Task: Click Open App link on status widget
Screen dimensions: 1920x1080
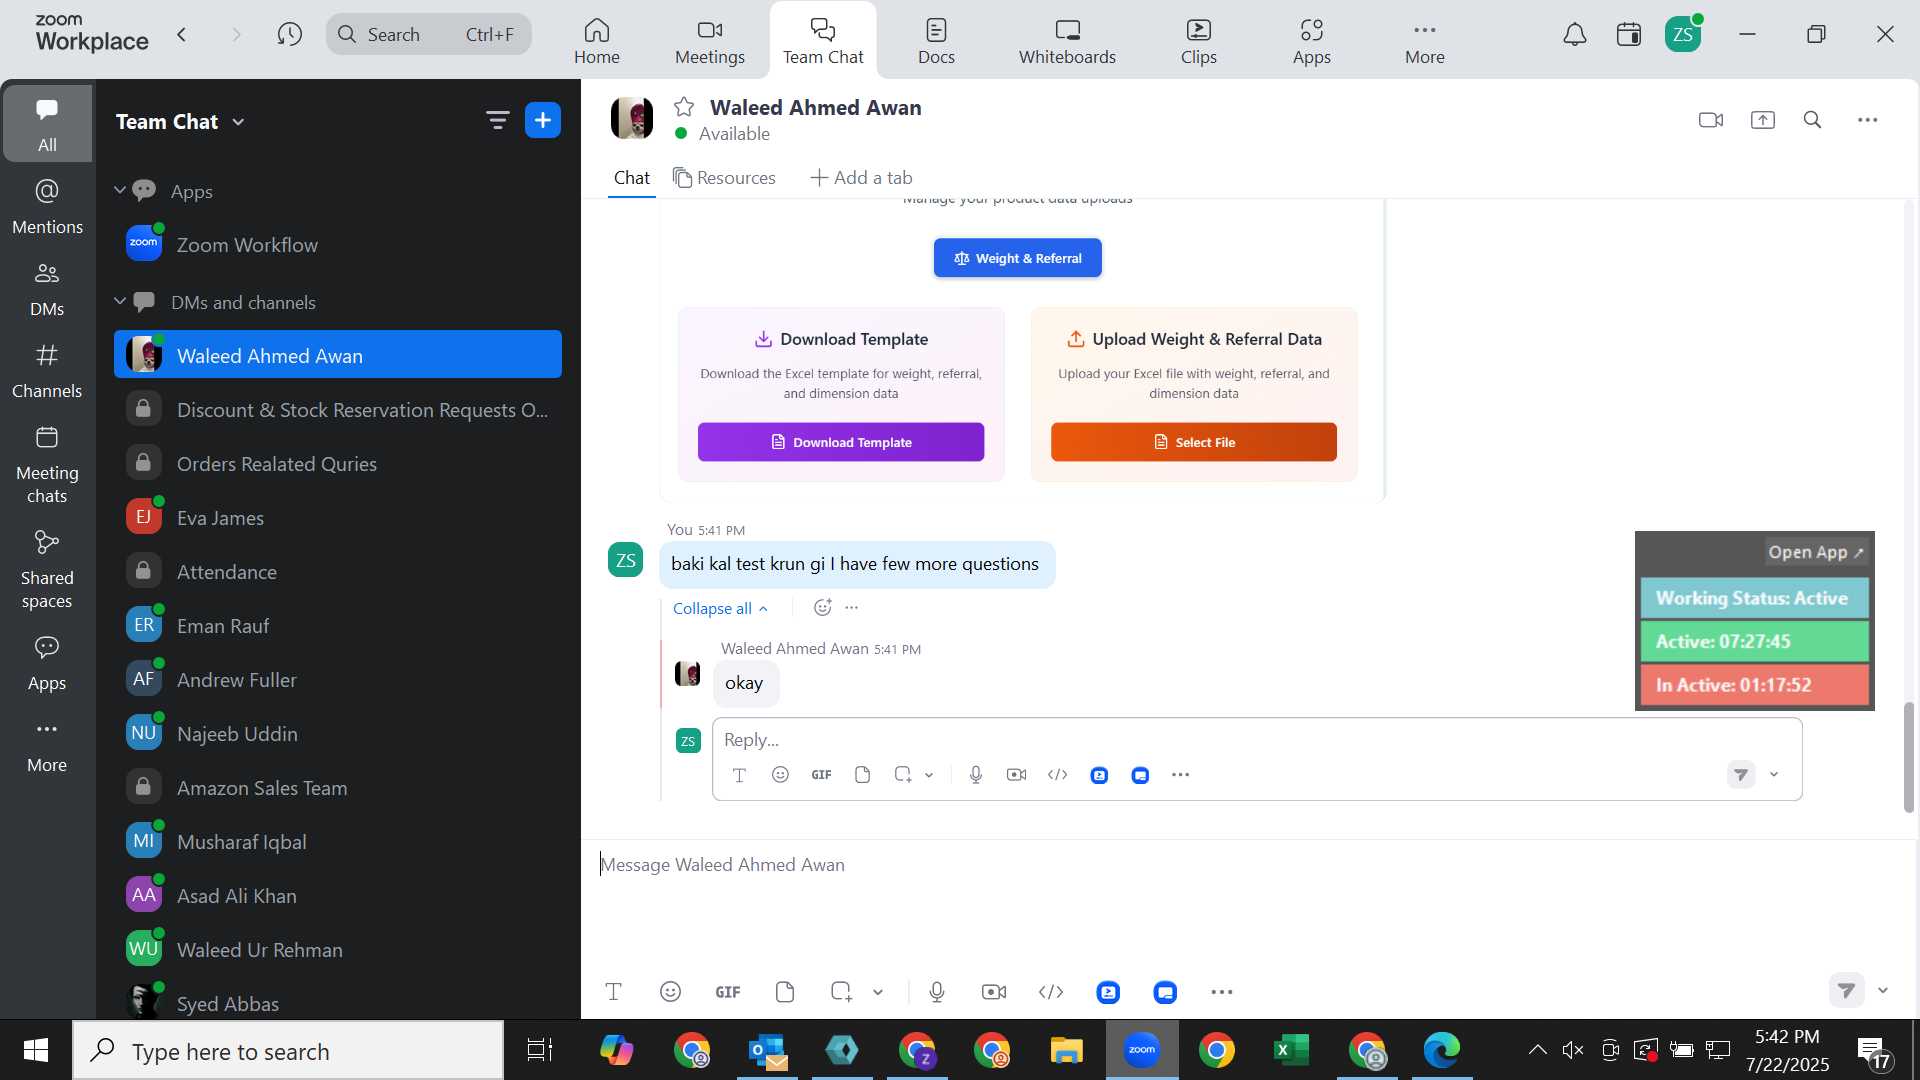Action: [1816, 552]
